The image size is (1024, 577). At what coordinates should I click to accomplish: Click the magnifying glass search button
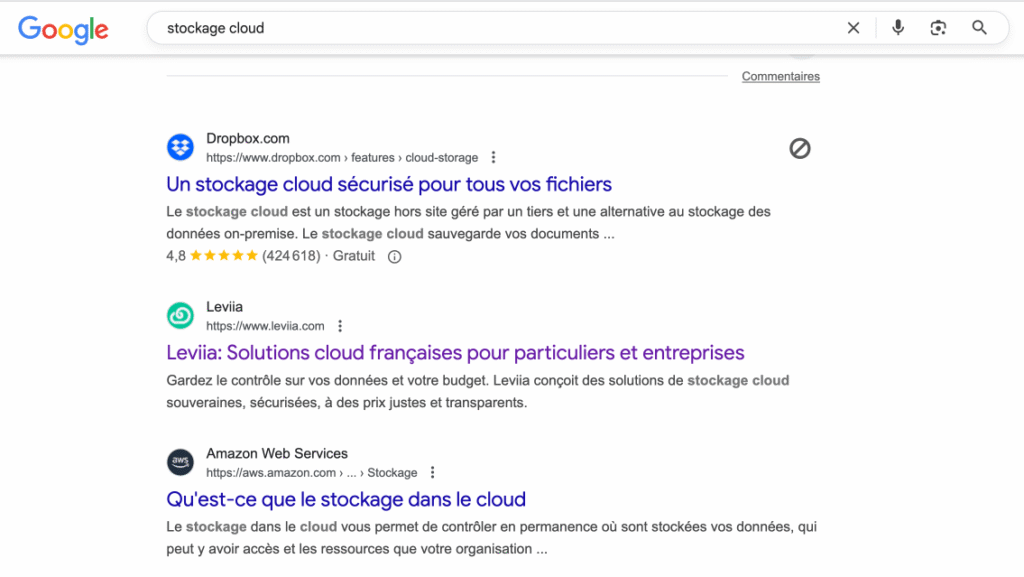tap(979, 27)
